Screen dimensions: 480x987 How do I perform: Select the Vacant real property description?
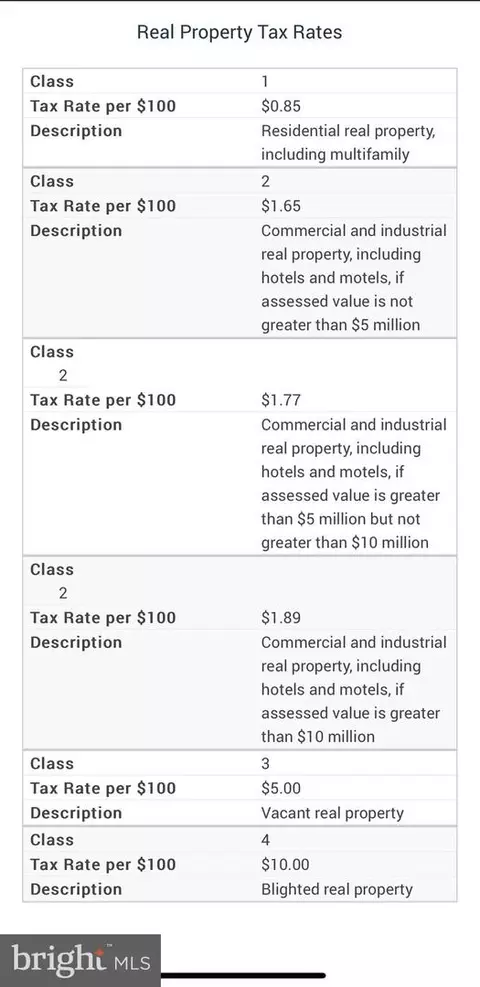click(x=332, y=813)
